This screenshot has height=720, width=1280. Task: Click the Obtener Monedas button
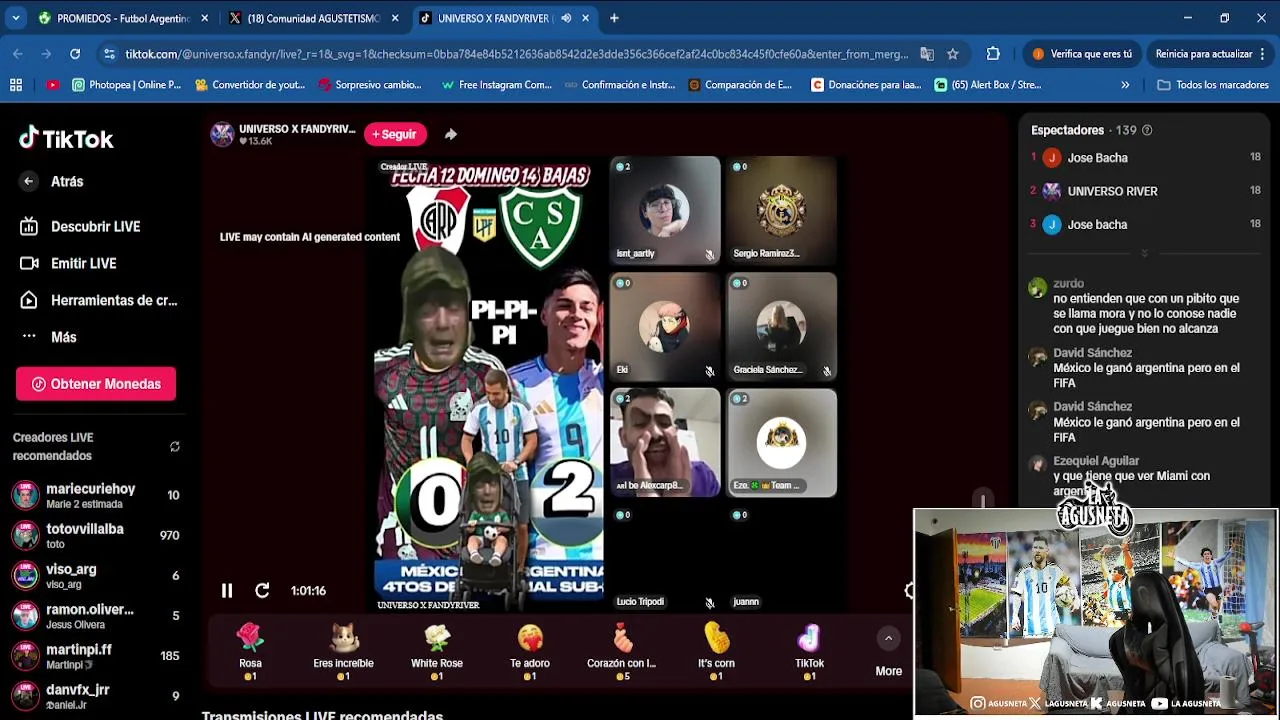point(96,384)
